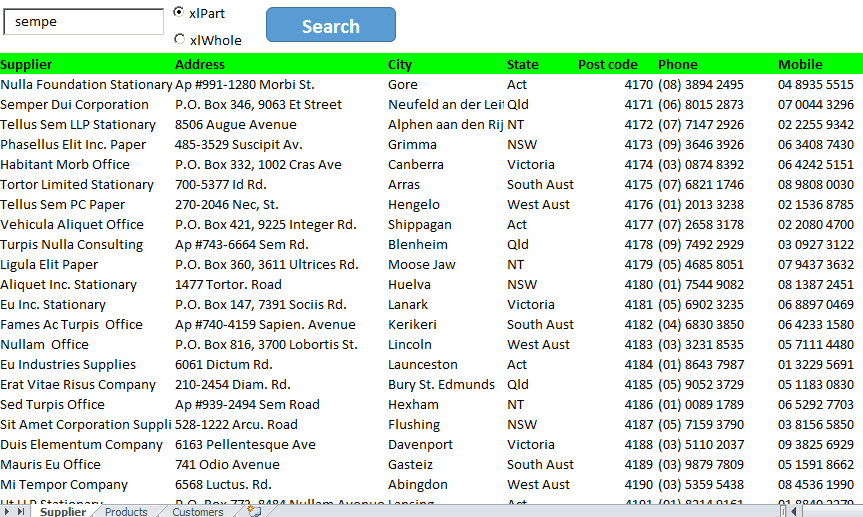Image resolution: width=863 pixels, height=517 pixels.
Task: Click the Mobile column header
Action: coord(800,64)
